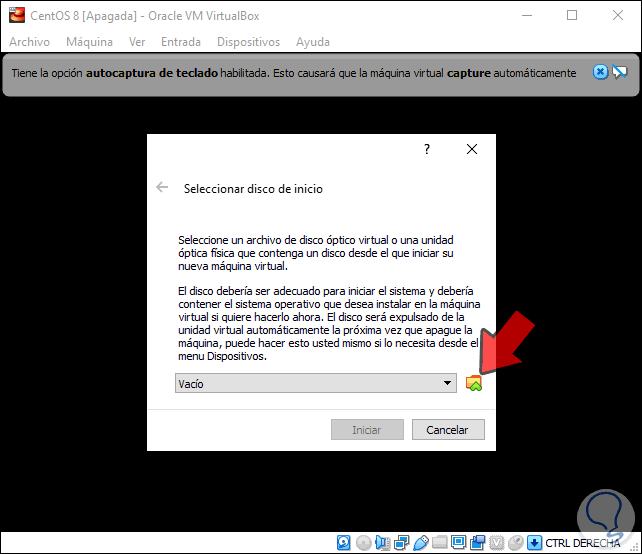Open the Ver menu
Viewport: 642px width, 554px height.
pos(137,42)
